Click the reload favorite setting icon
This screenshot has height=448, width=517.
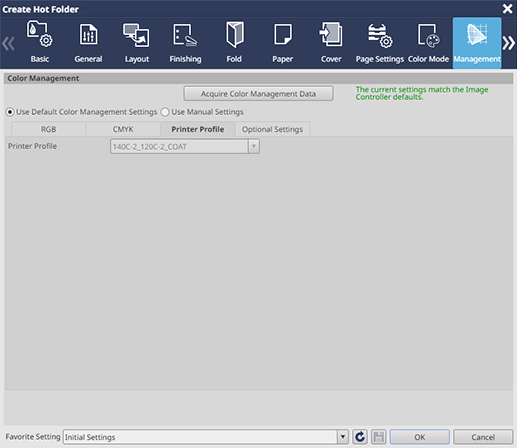click(x=360, y=437)
